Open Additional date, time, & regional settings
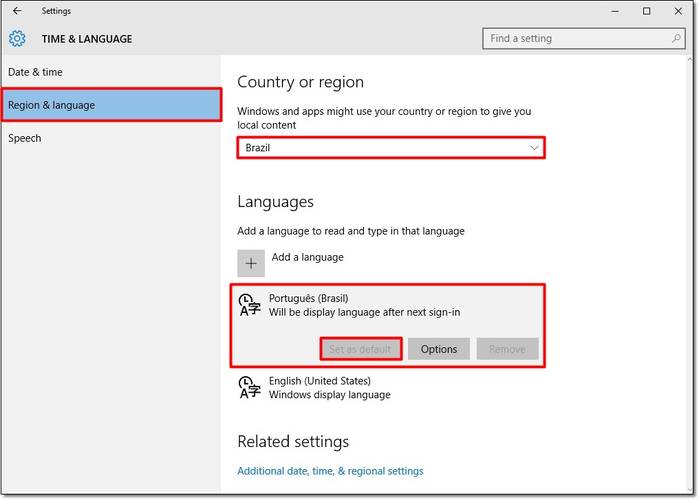 [x=330, y=471]
